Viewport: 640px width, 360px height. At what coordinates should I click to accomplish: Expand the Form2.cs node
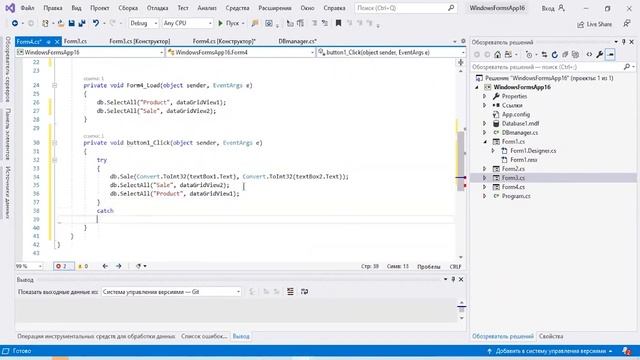click(x=484, y=169)
